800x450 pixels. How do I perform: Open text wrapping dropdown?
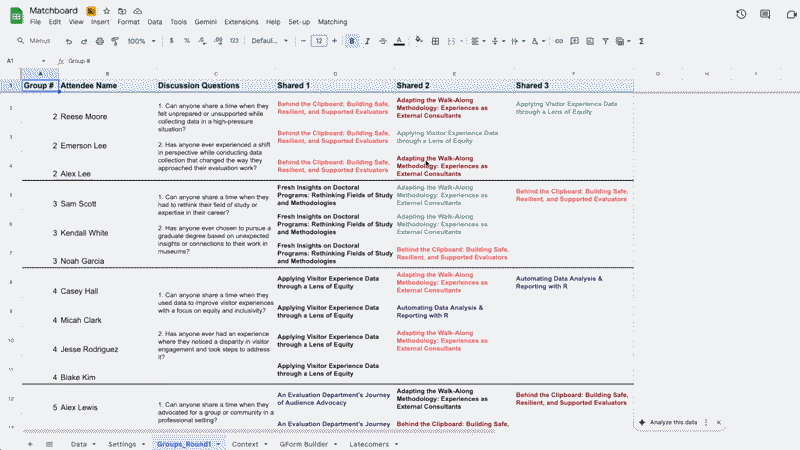pos(517,41)
